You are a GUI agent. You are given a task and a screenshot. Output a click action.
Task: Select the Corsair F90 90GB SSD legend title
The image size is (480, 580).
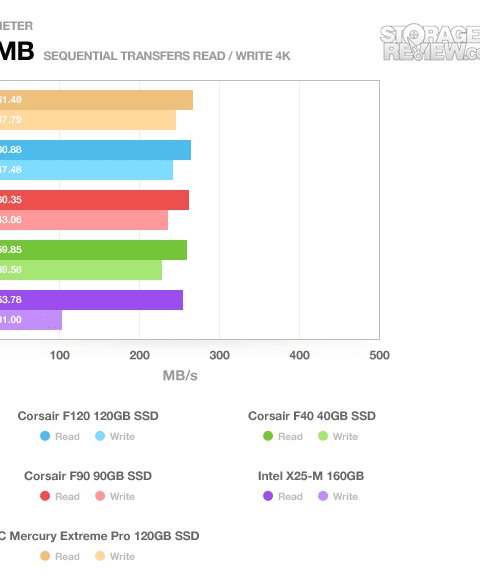[88, 476]
